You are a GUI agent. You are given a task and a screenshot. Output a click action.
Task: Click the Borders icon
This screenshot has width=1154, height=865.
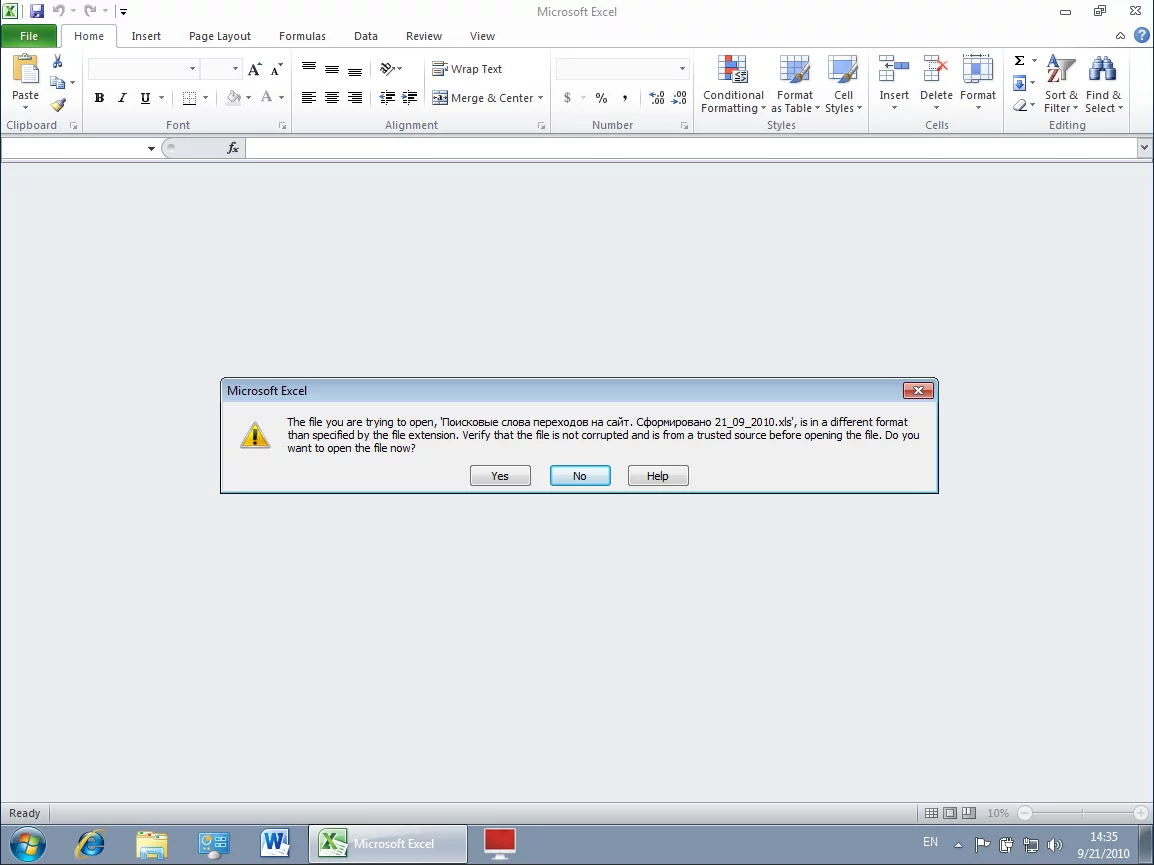coord(189,98)
